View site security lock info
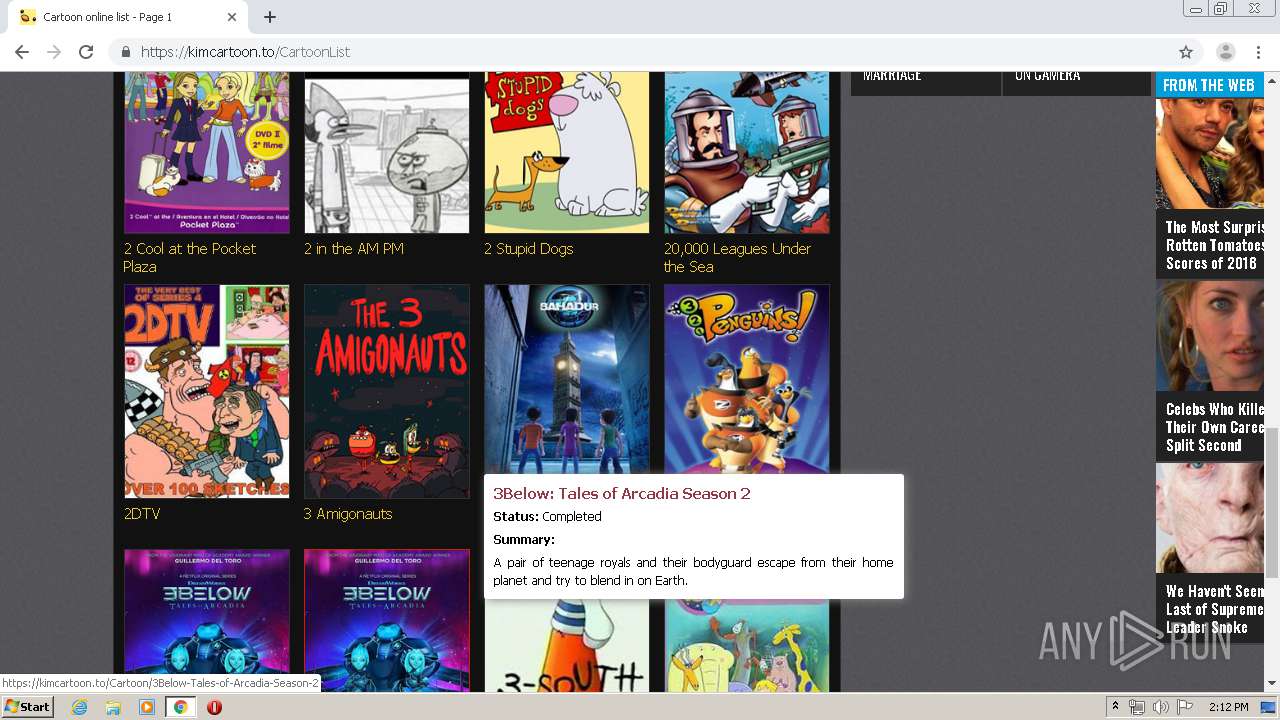The height and width of the screenshot is (720, 1280). [x=126, y=52]
